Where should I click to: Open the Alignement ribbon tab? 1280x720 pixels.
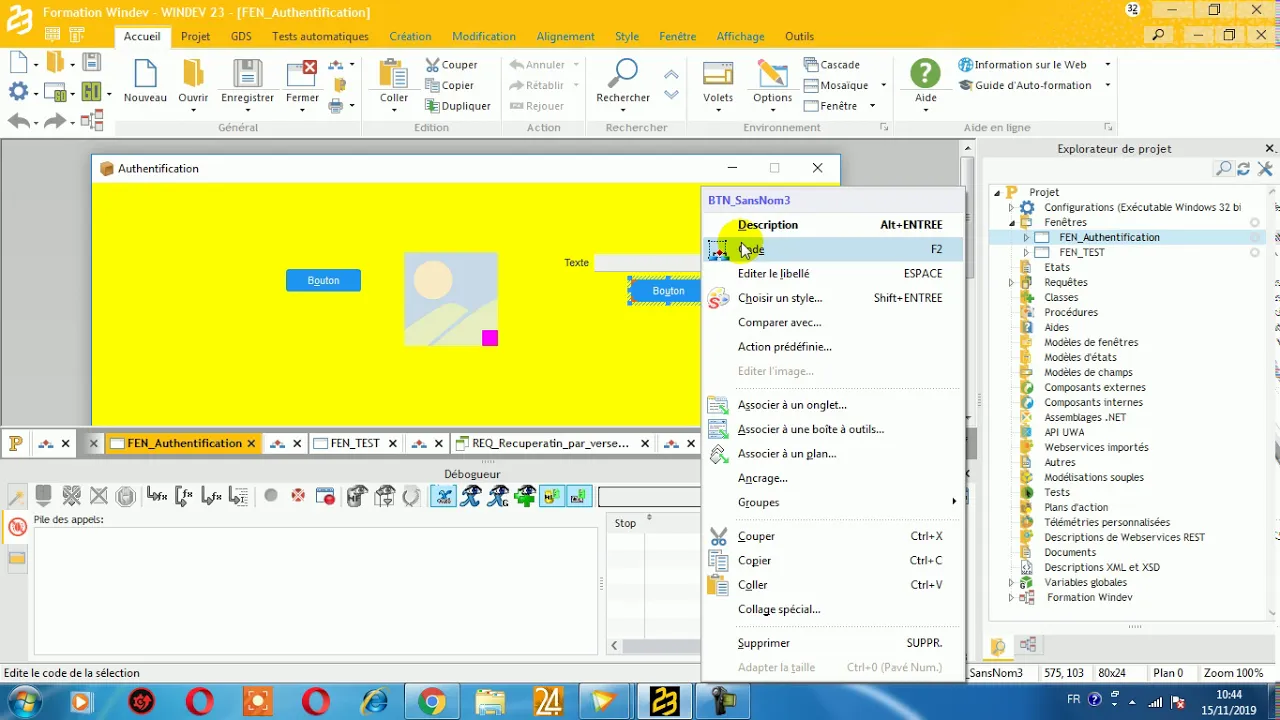click(x=565, y=36)
